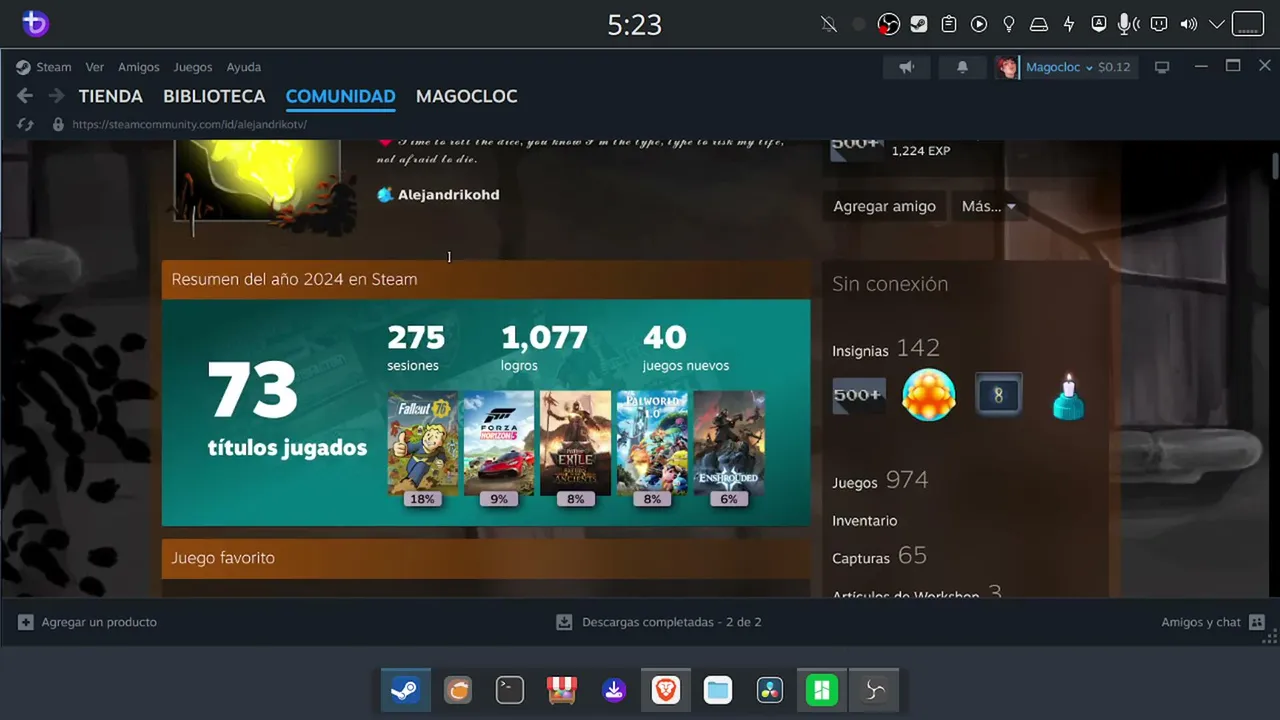The image size is (1280, 720).
Task: Launch the terminal from the dock
Action: click(510, 690)
